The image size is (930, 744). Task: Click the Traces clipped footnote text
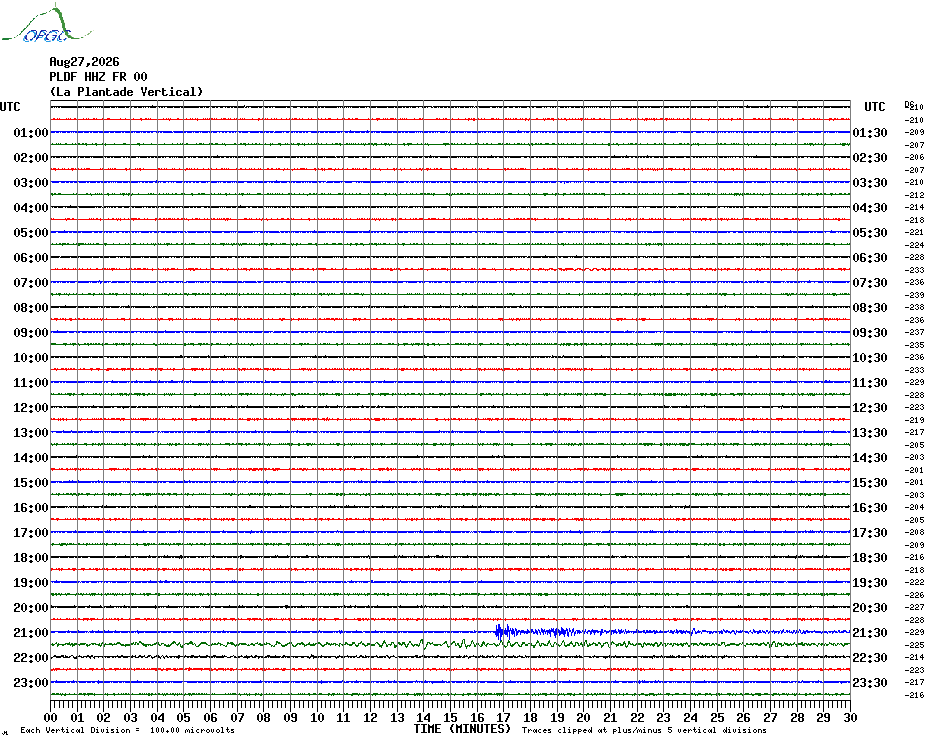[644, 730]
